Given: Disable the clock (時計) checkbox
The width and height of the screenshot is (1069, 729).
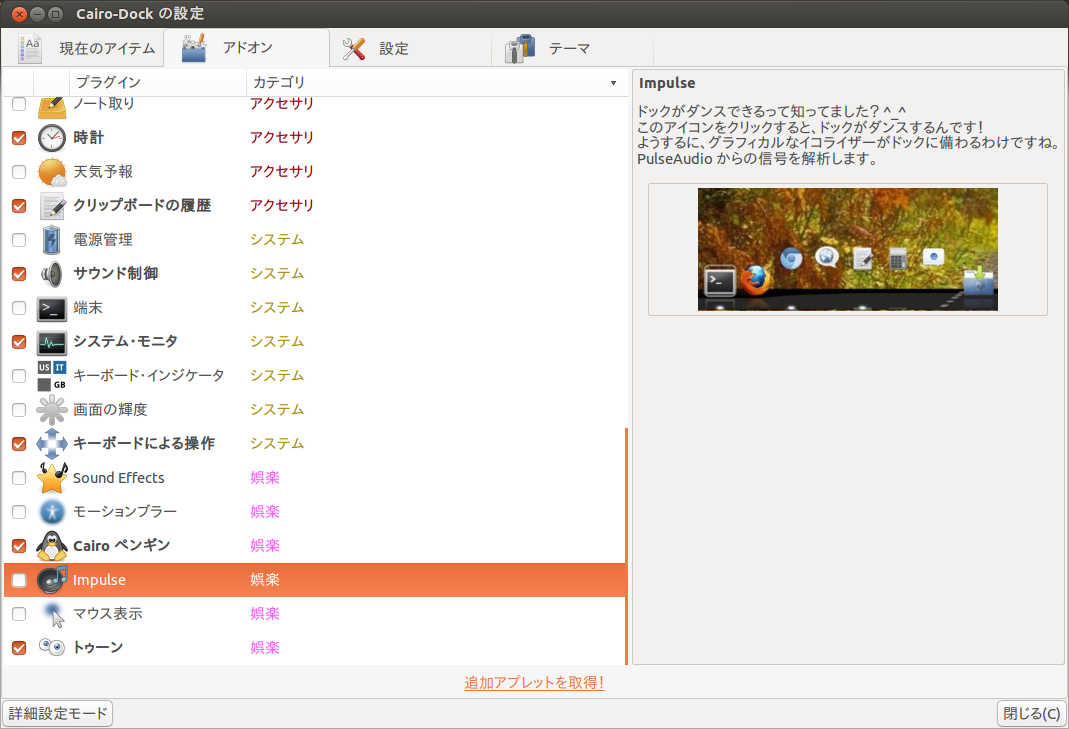Looking at the screenshot, I should click(19, 138).
